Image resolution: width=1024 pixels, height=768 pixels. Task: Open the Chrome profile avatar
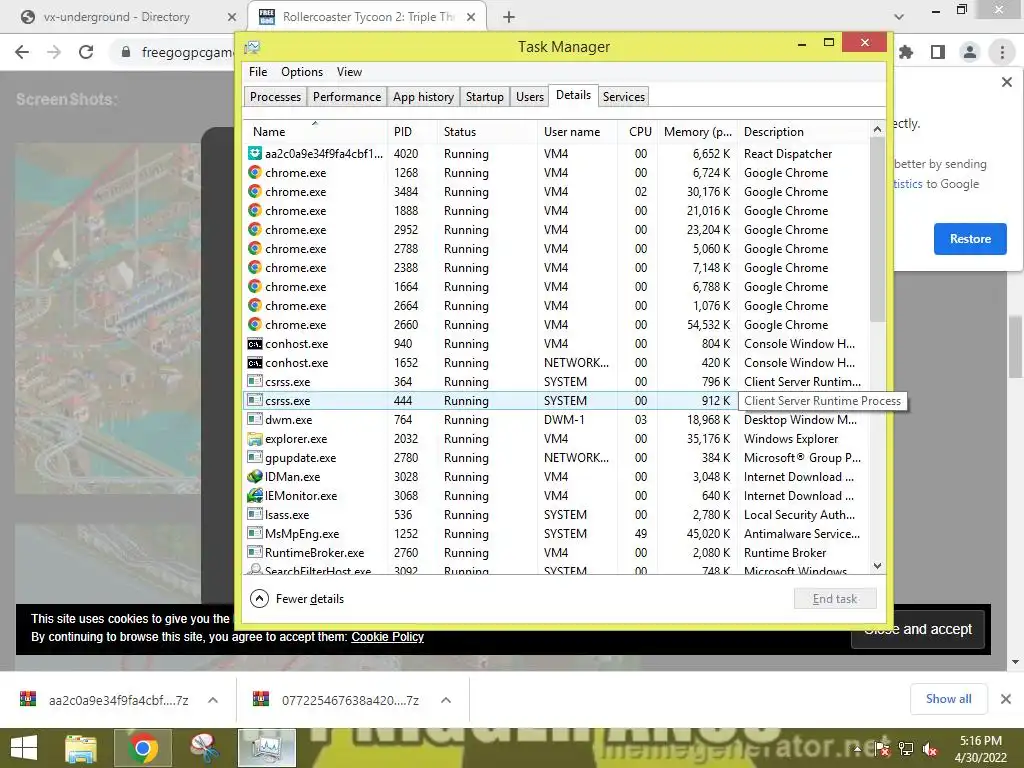(x=970, y=52)
